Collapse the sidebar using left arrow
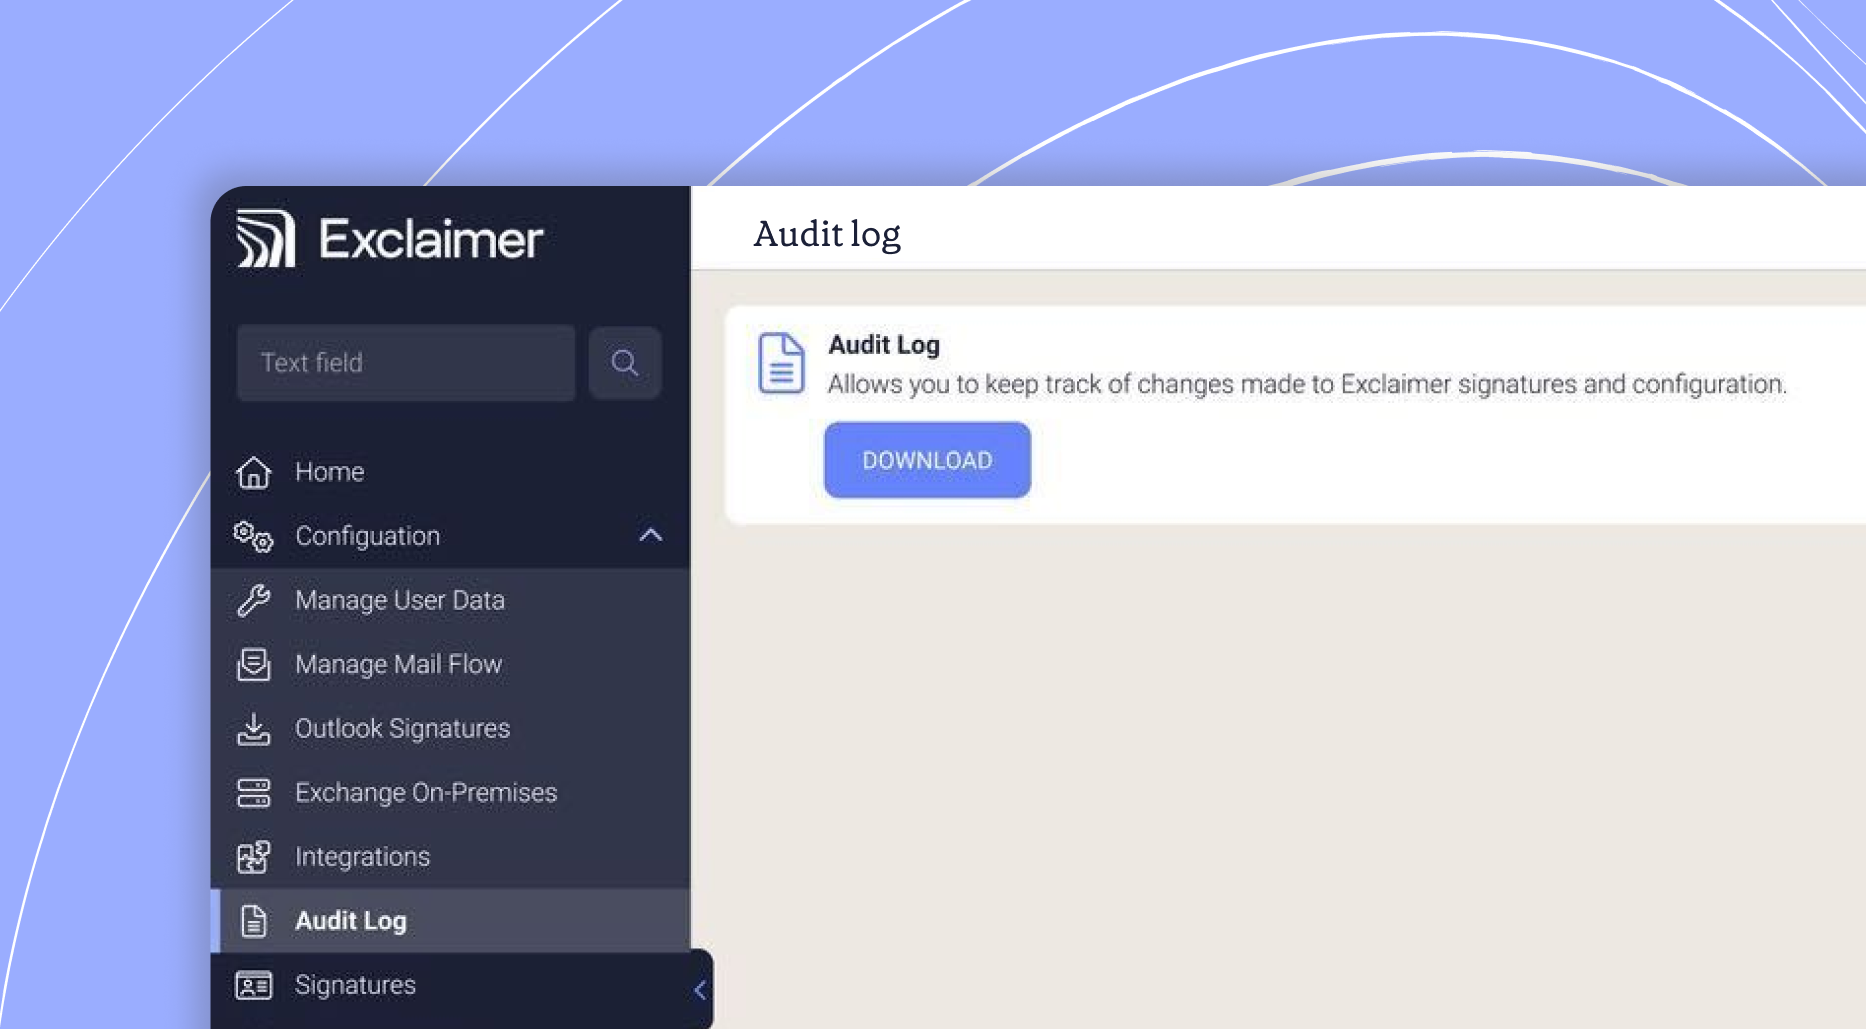Image resolution: width=1866 pixels, height=1029 pixels. tap(700, 990)
